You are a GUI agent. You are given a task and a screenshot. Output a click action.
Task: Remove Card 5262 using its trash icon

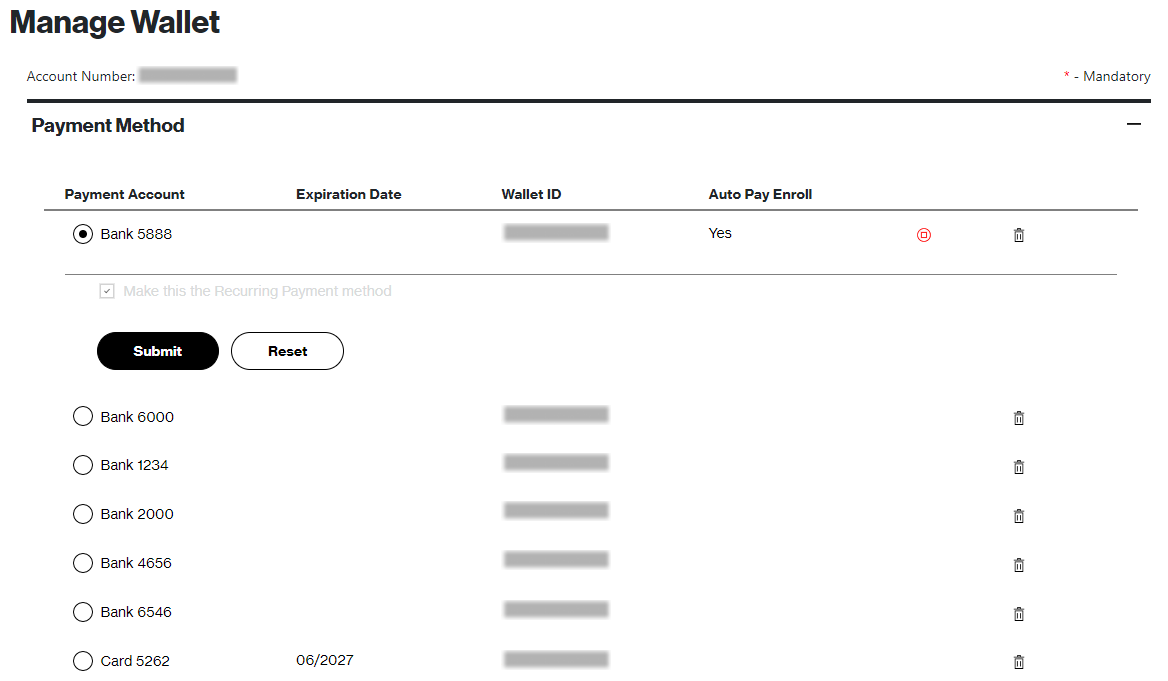coord(1019,661)
